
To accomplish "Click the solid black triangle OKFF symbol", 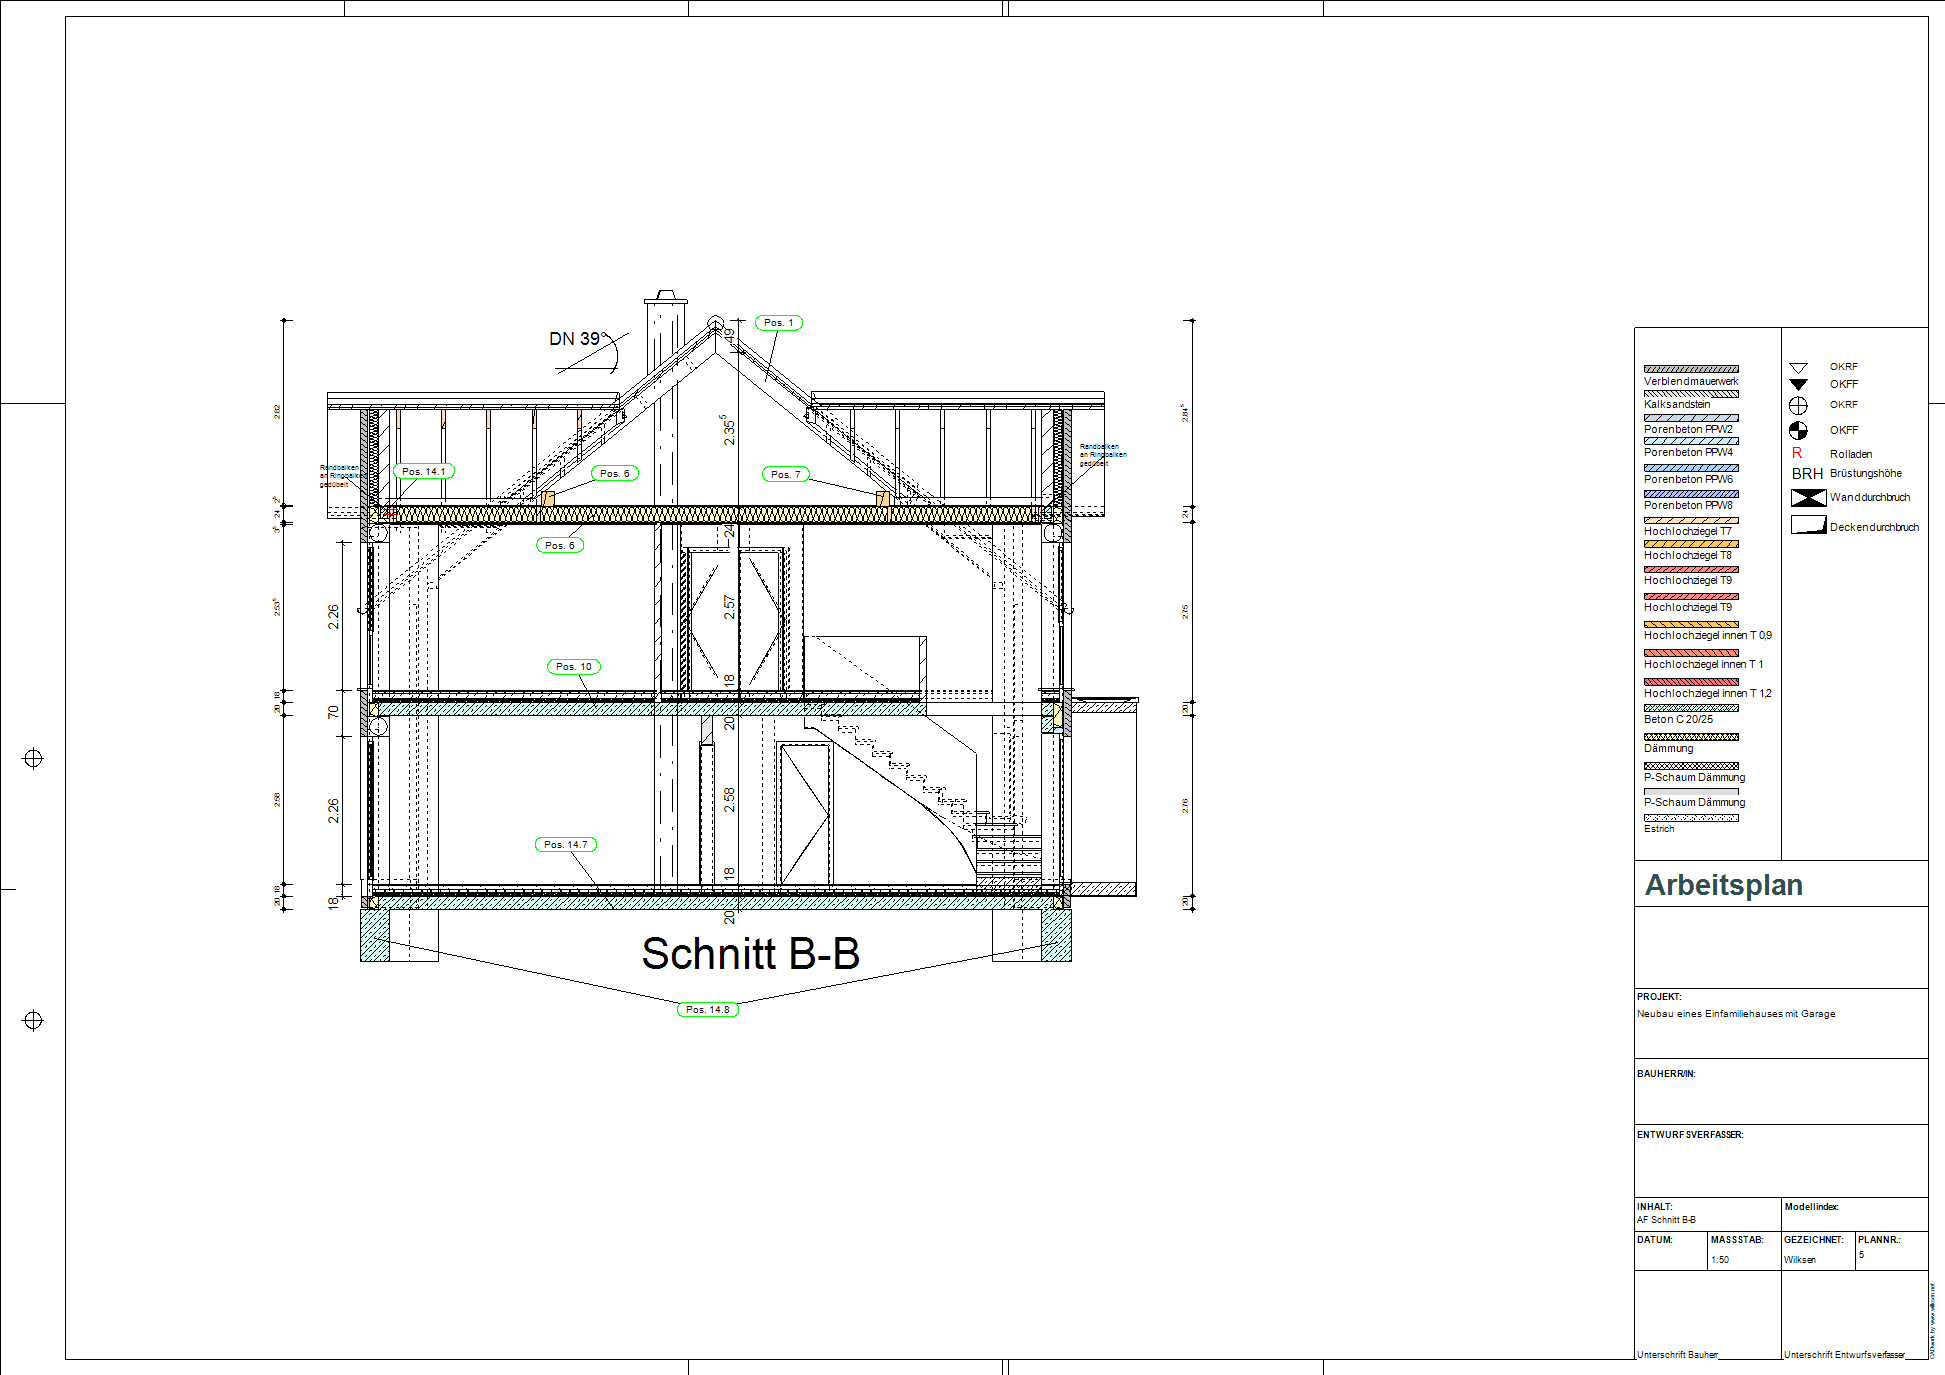I will [x=1798, y=385].
